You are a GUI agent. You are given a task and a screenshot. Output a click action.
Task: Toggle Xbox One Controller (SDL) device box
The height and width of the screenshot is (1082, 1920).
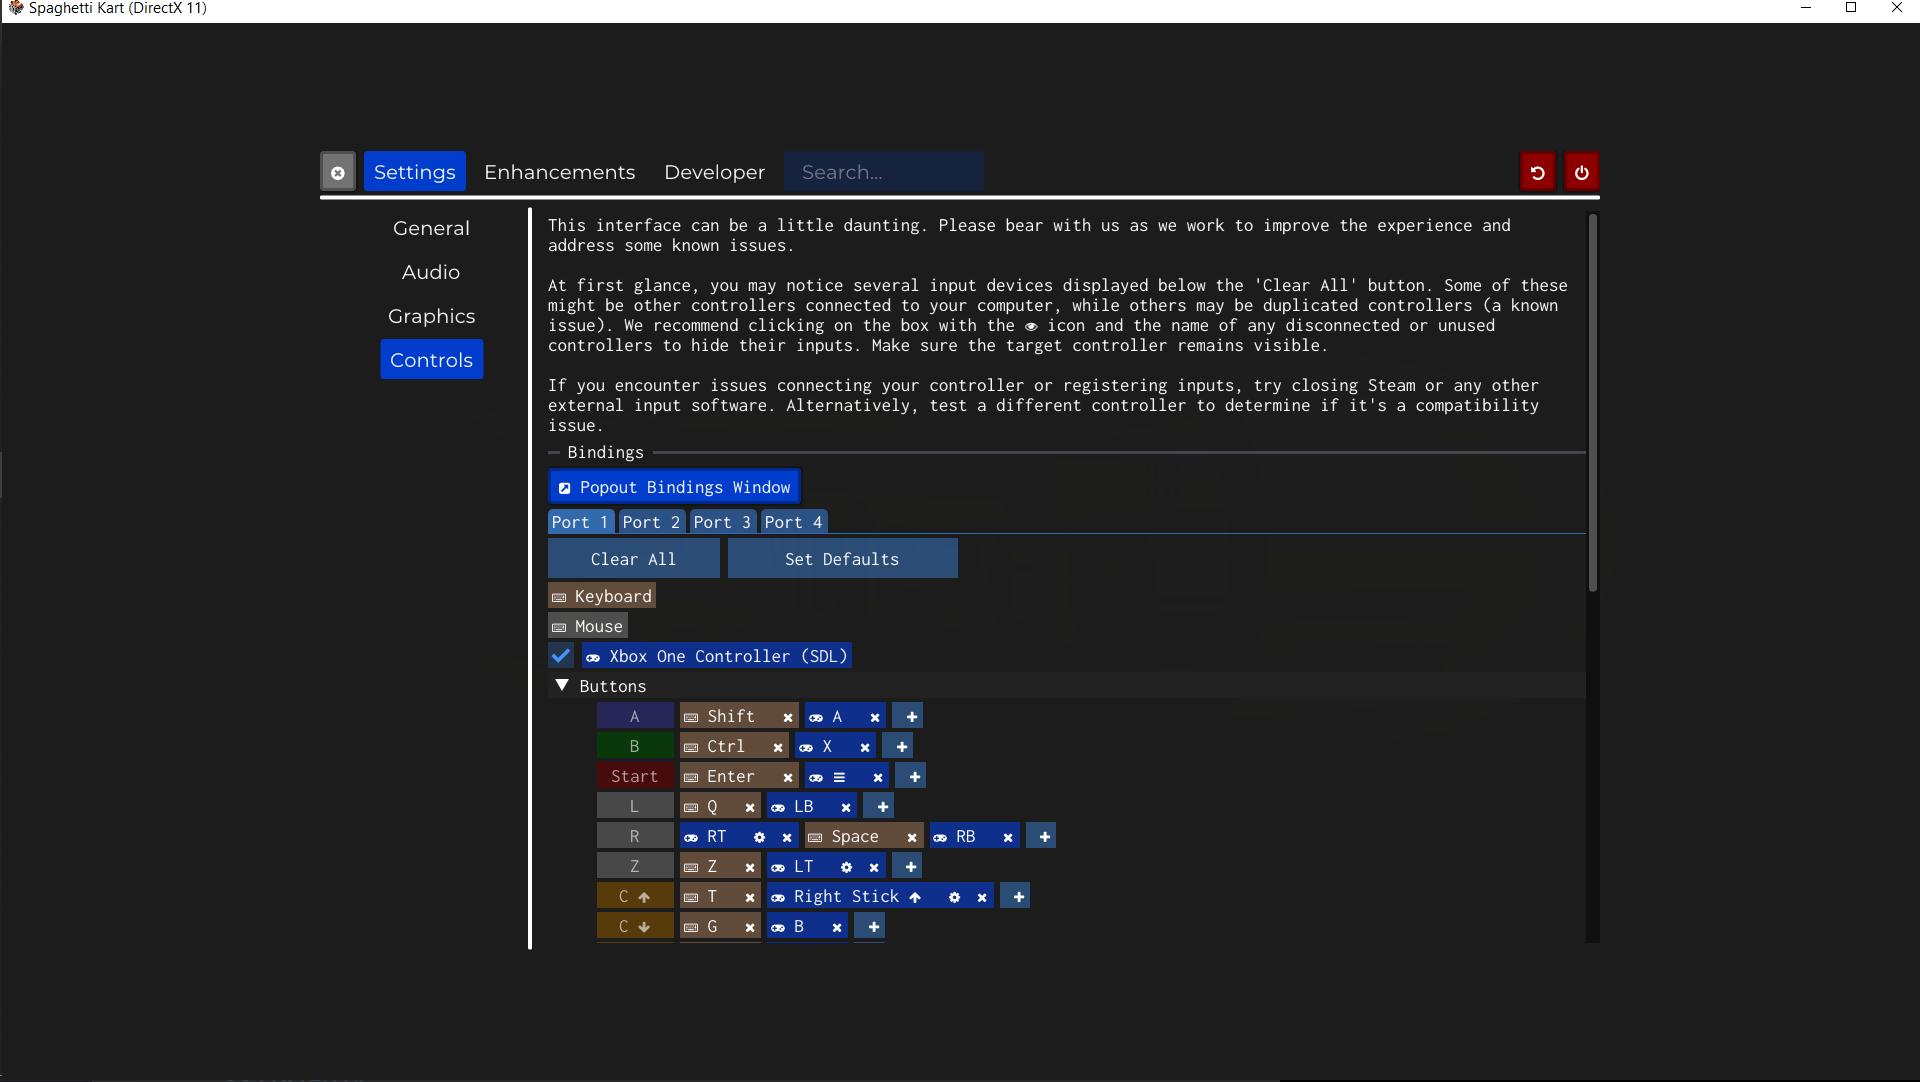(716, 656)
